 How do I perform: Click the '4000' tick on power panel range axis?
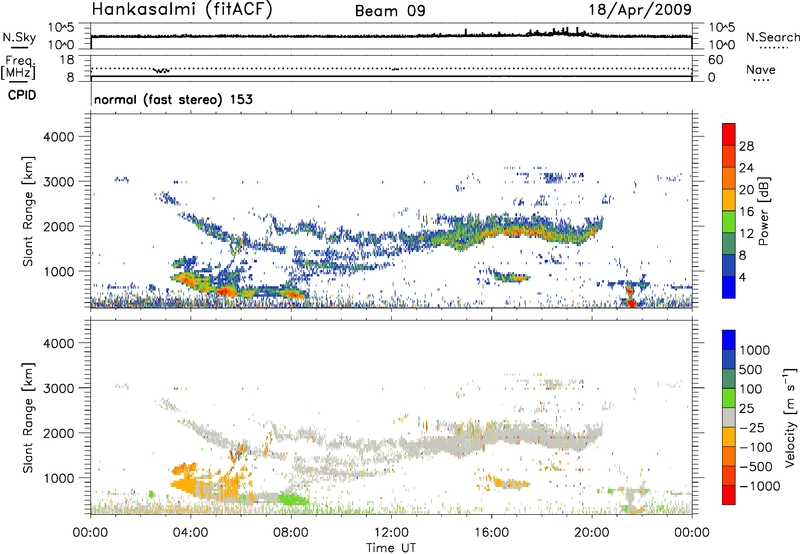(x=58, y=137)
